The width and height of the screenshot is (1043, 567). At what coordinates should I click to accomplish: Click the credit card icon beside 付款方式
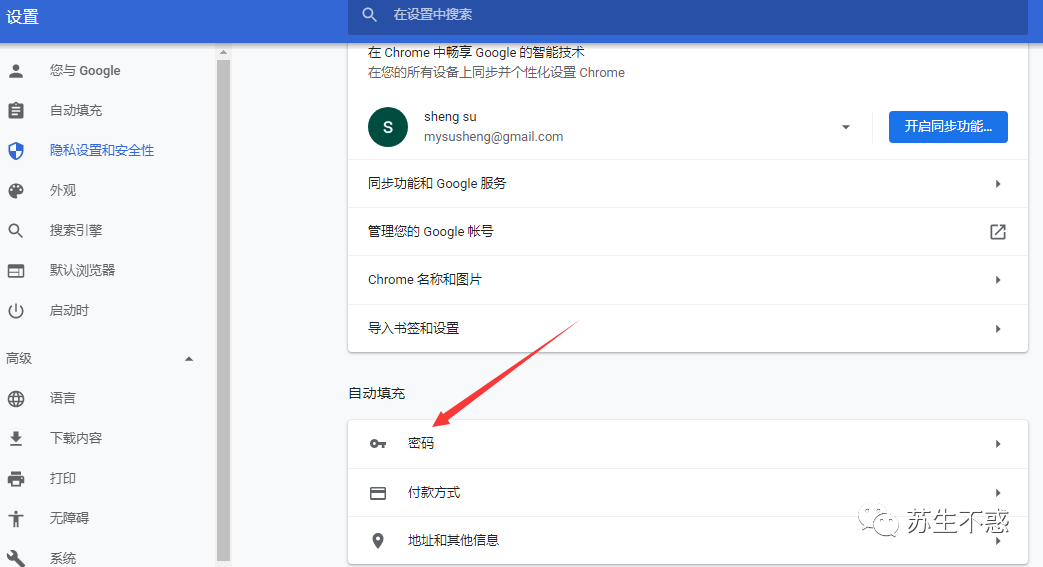378,493
